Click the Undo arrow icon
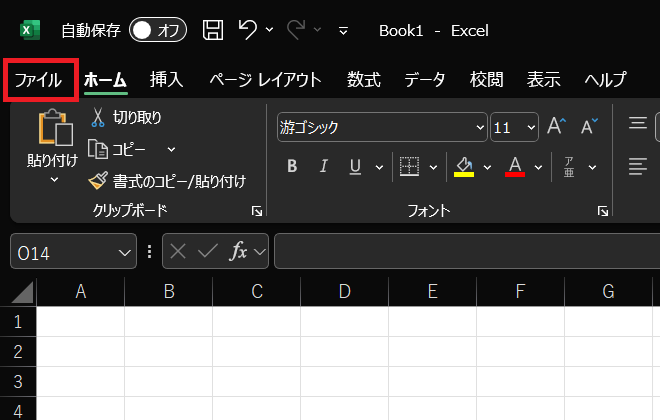Viewport: 660px width, 420px height. click(248, 30)
